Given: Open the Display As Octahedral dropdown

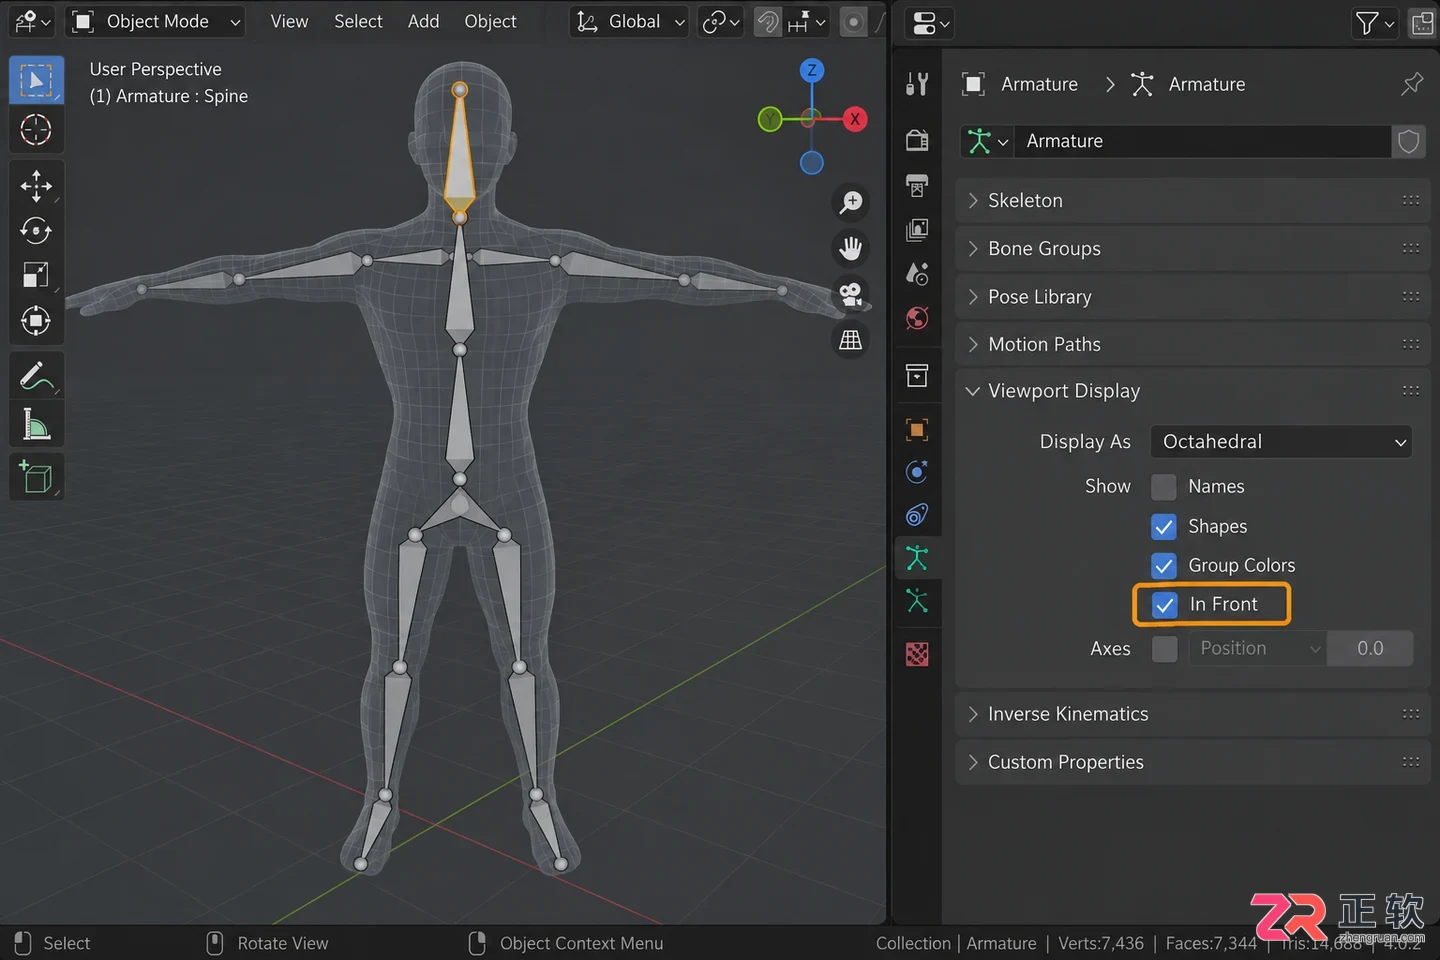Looking at the screenshot, I should point(1281,442).
